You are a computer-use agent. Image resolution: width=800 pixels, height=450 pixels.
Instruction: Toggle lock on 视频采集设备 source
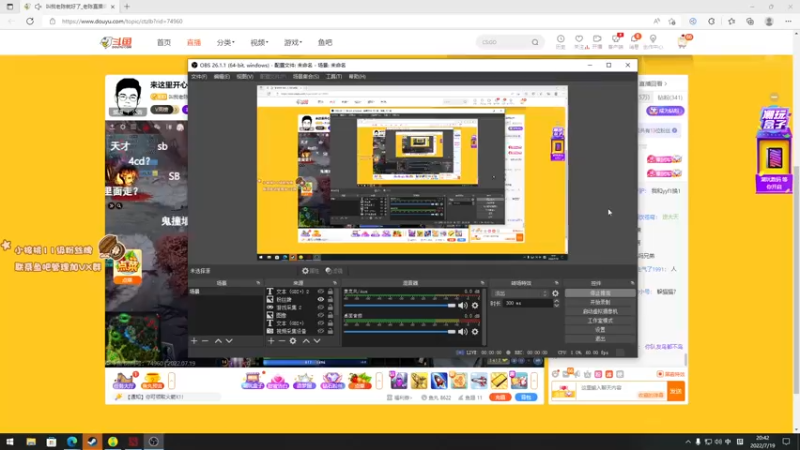coord(330,331)
